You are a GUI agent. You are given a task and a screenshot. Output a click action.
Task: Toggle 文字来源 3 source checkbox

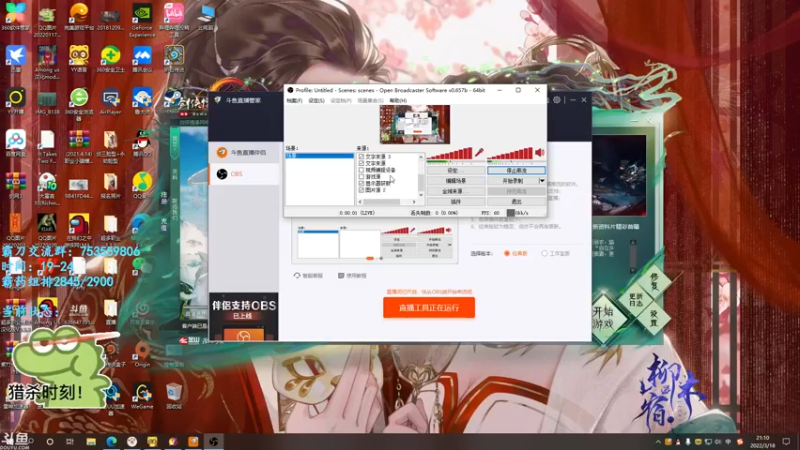[361, 157]
